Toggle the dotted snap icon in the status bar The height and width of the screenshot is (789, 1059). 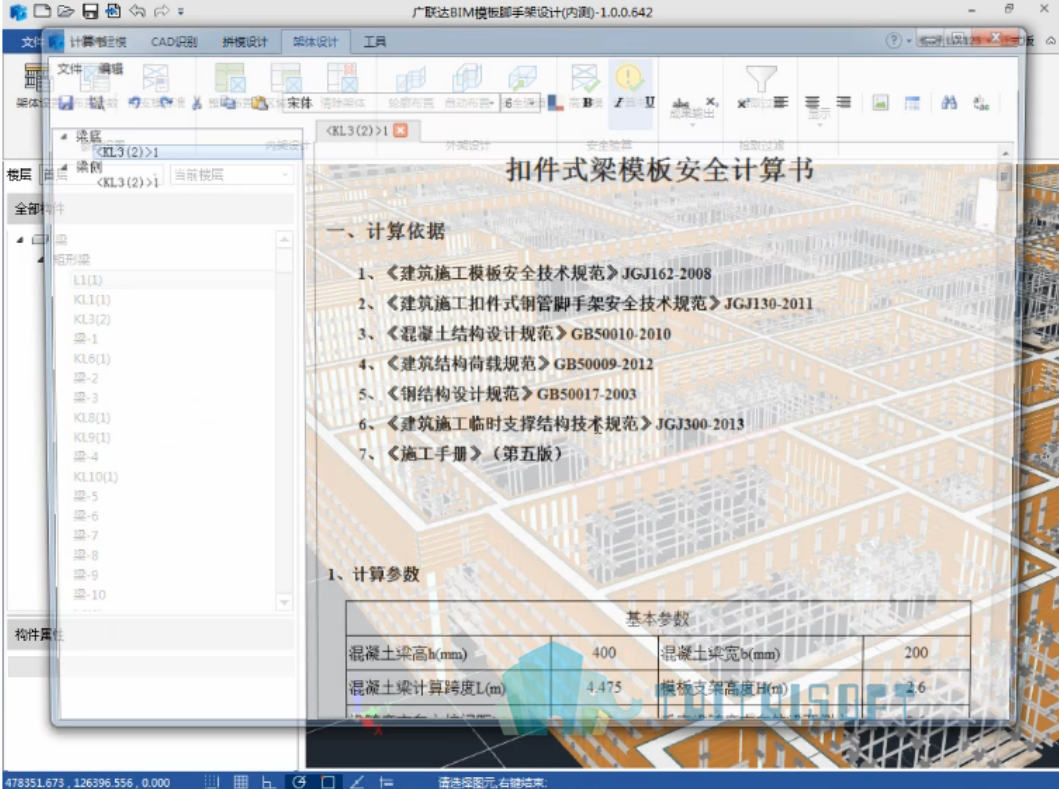[211, 782]
